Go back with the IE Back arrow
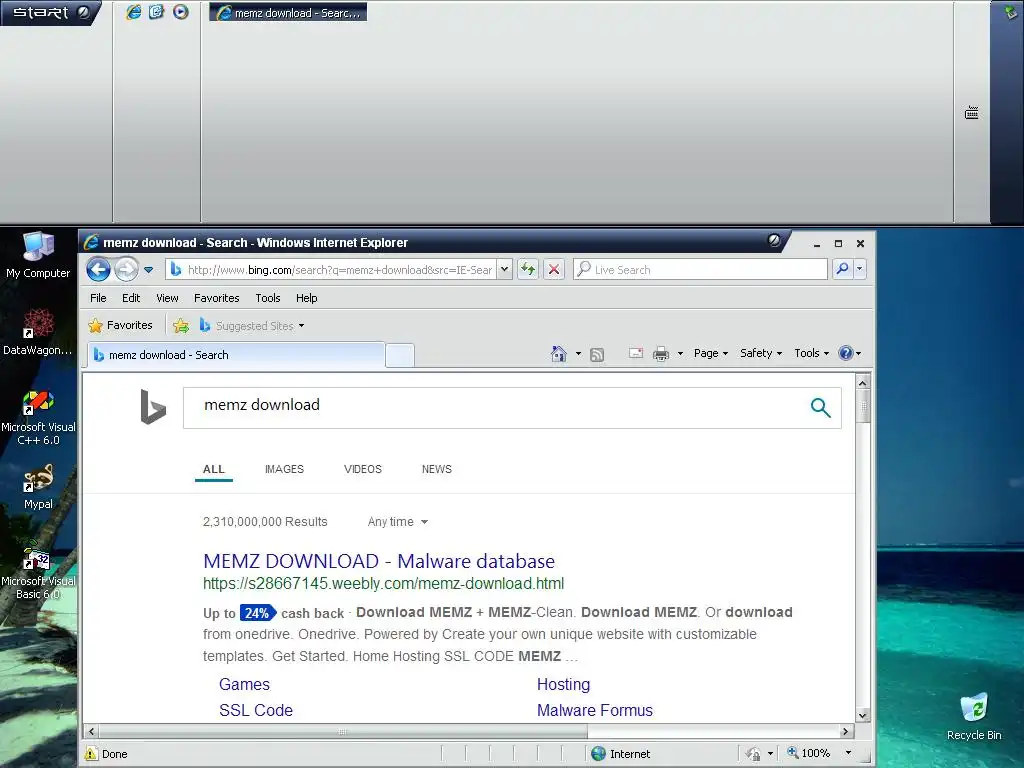The width and height of the screenshot is (1024, 768). click(99, 269)
